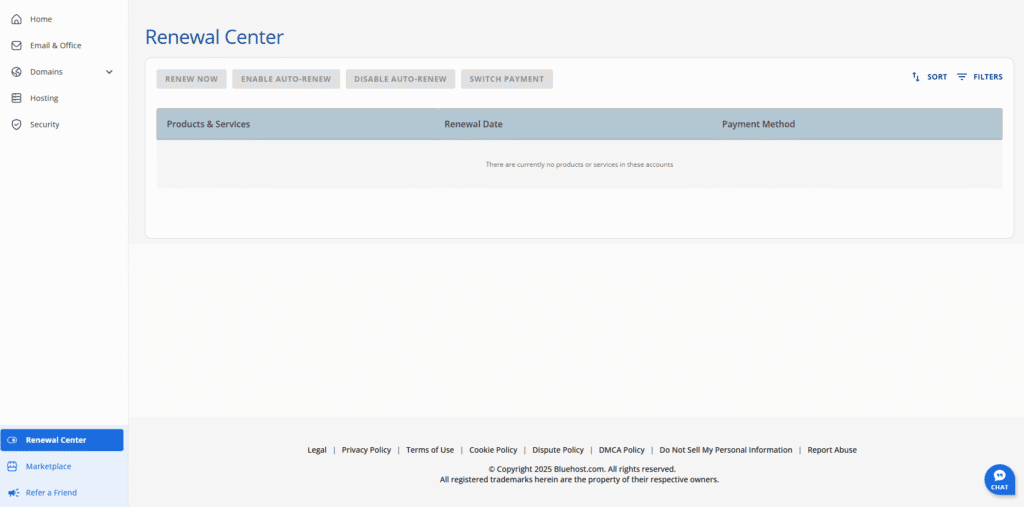Click the filters lines icon
The image size is (1024, 507).
pos(962,77)
